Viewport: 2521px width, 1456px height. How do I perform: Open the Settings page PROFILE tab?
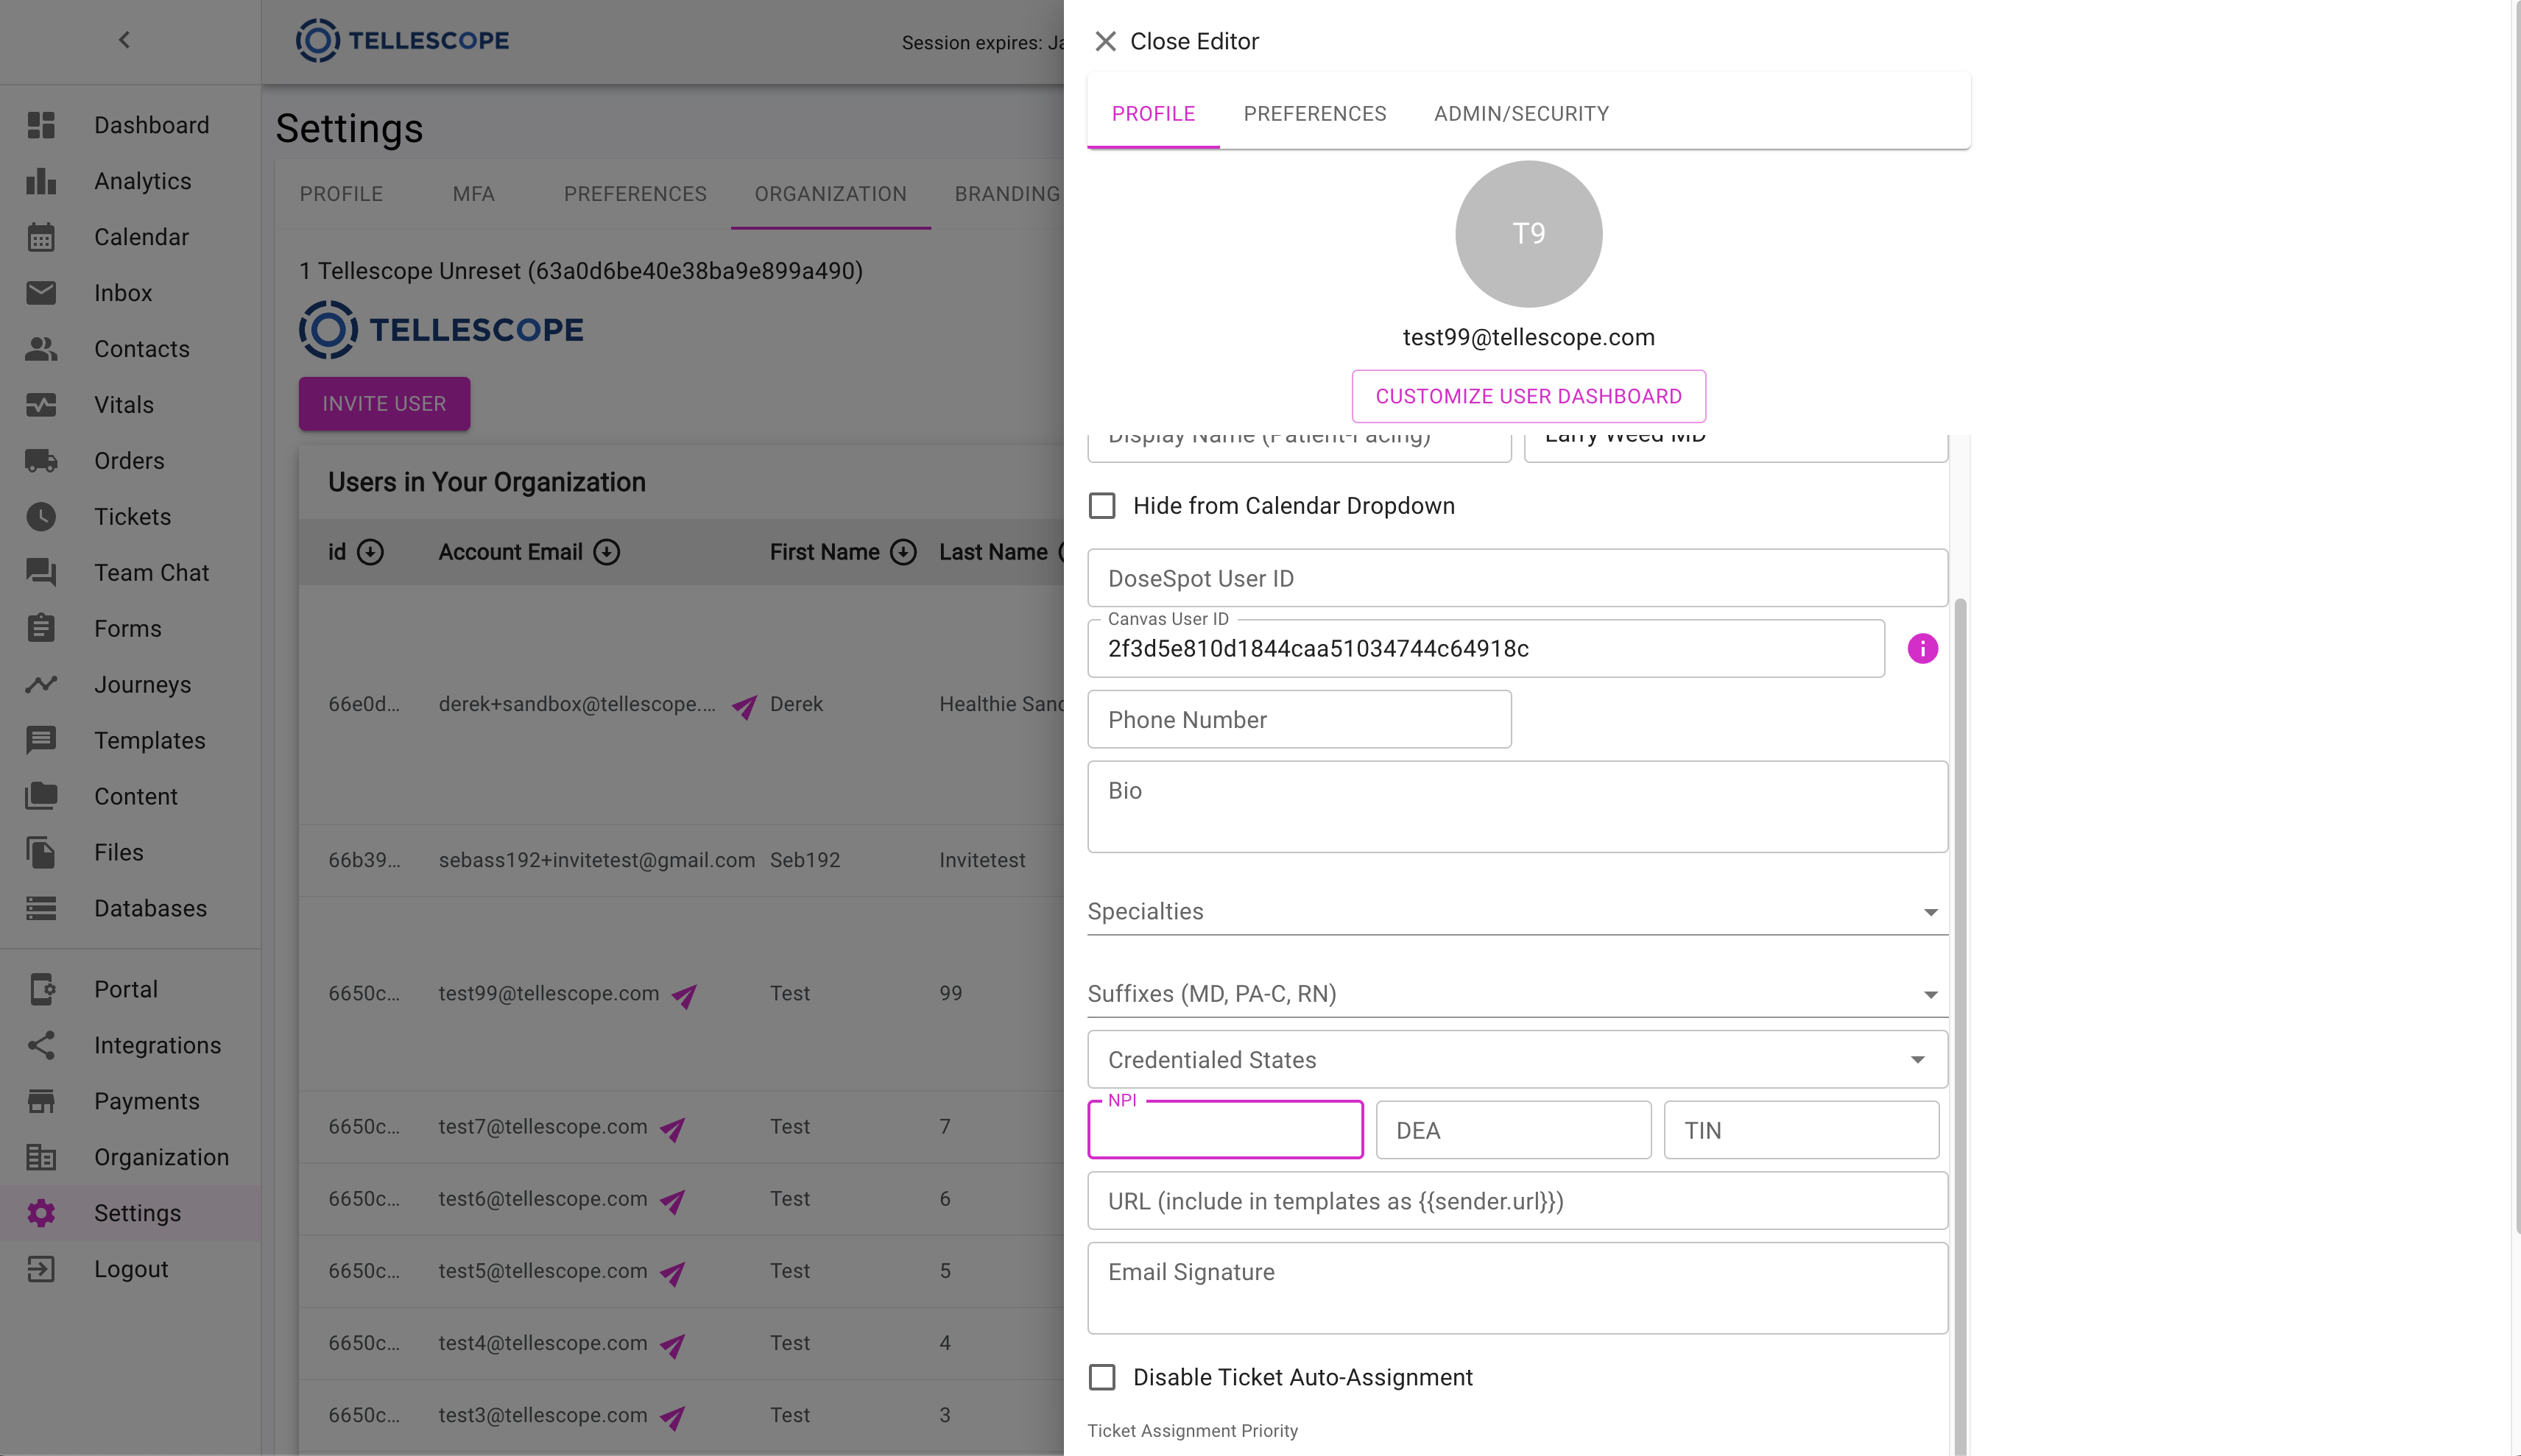(341, 194)
